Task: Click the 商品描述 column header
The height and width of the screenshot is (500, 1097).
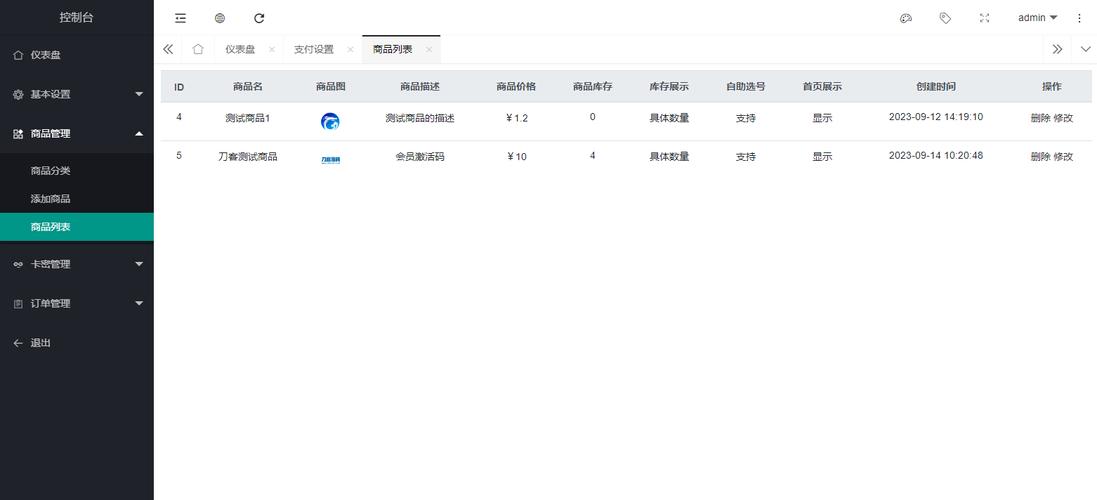Action: pos(420,87)
